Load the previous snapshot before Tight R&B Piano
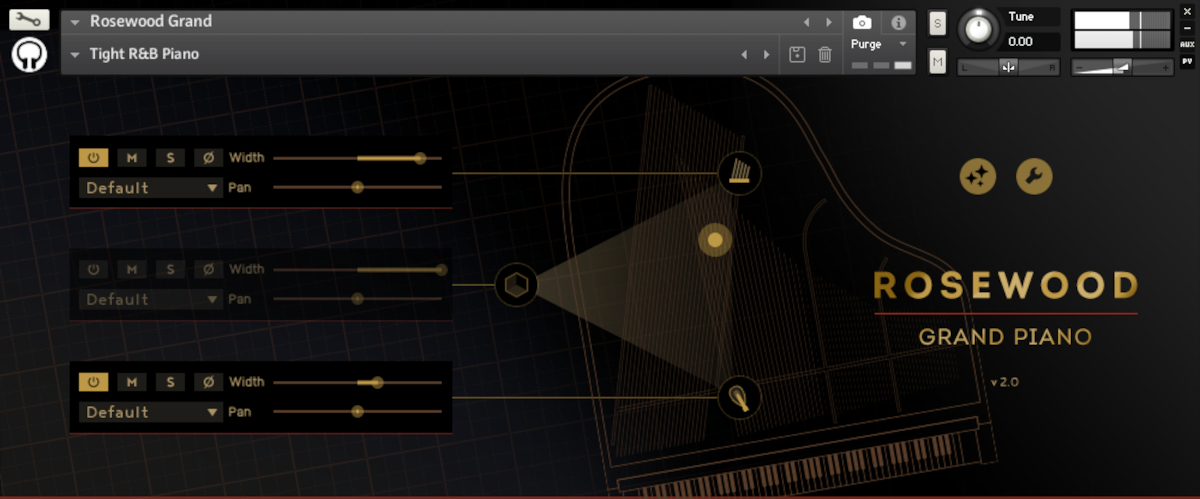 point(744,54)
